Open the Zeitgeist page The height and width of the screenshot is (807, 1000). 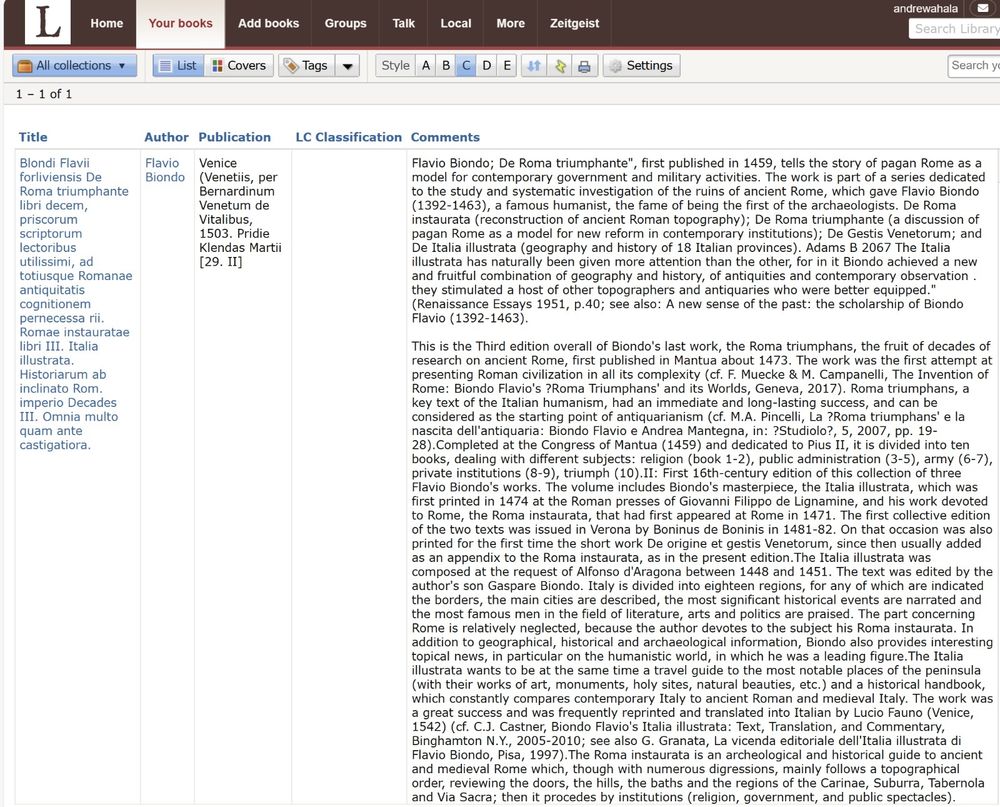click(575, 24)
